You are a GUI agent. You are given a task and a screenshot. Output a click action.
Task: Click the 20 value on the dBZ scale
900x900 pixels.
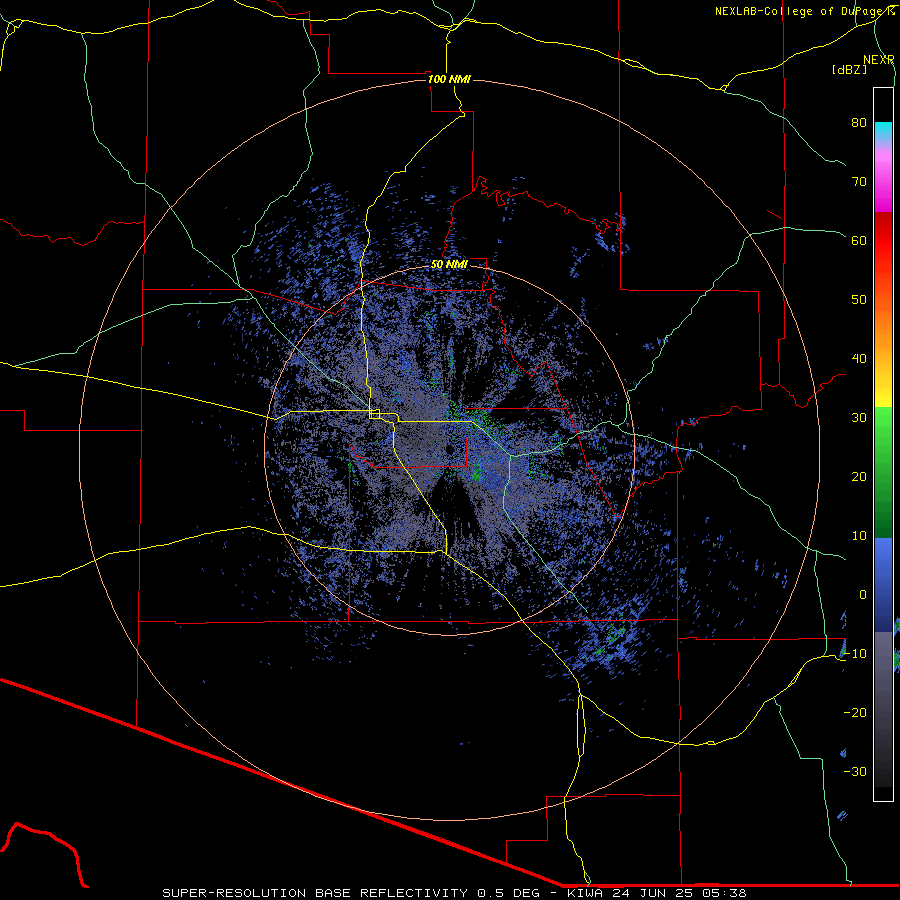coord(859,477)
